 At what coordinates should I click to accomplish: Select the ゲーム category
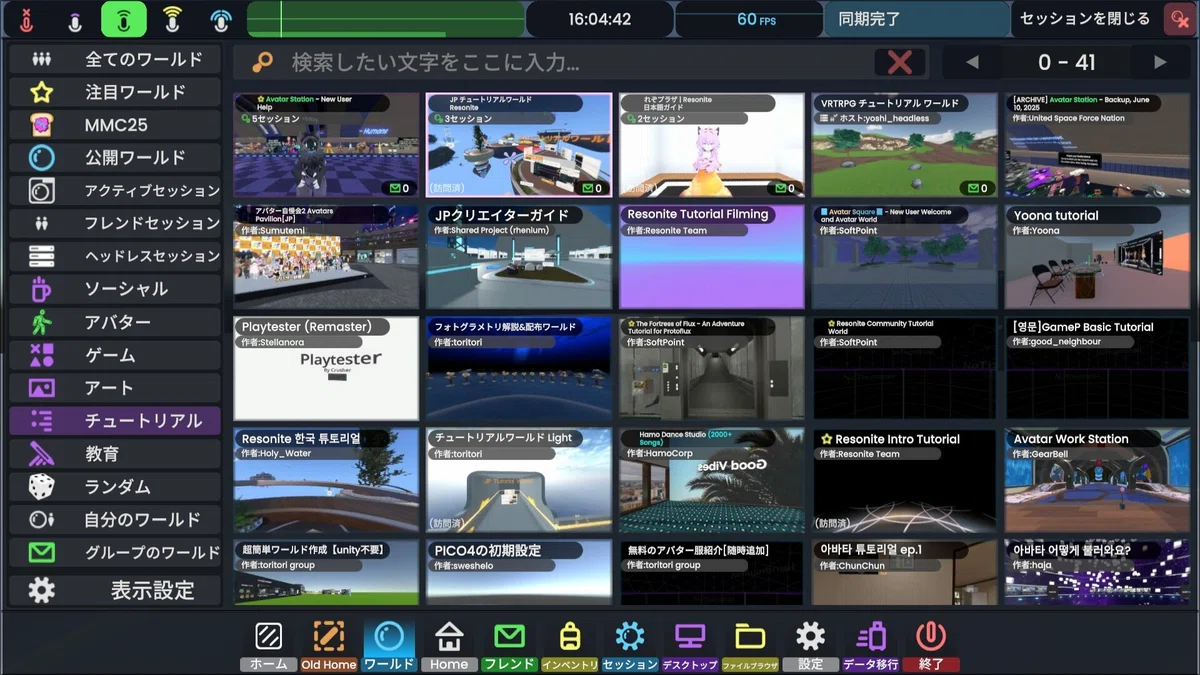pyautogui.click(x=115, y=355)
